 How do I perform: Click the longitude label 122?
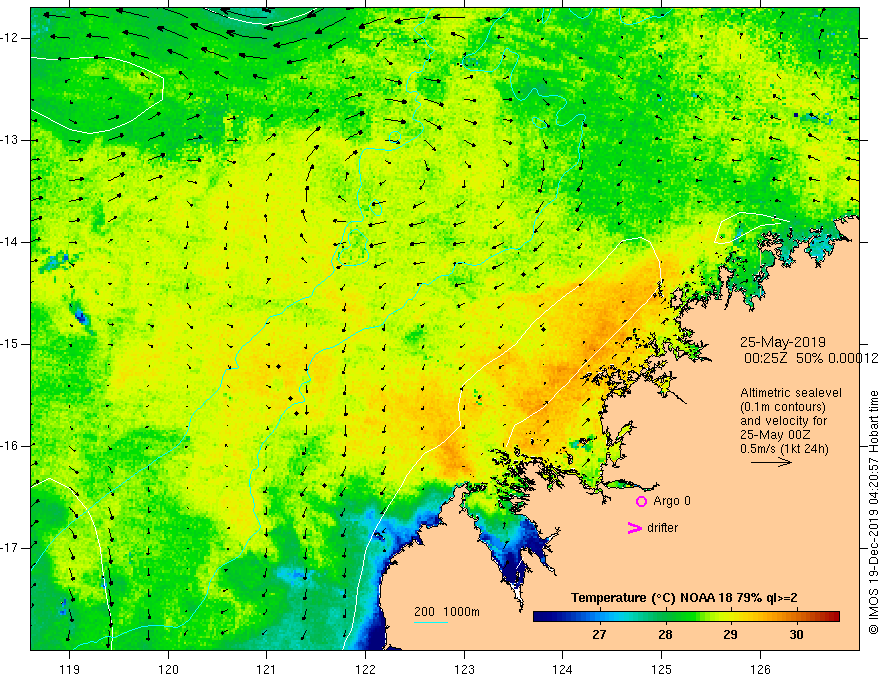(365, 669)
